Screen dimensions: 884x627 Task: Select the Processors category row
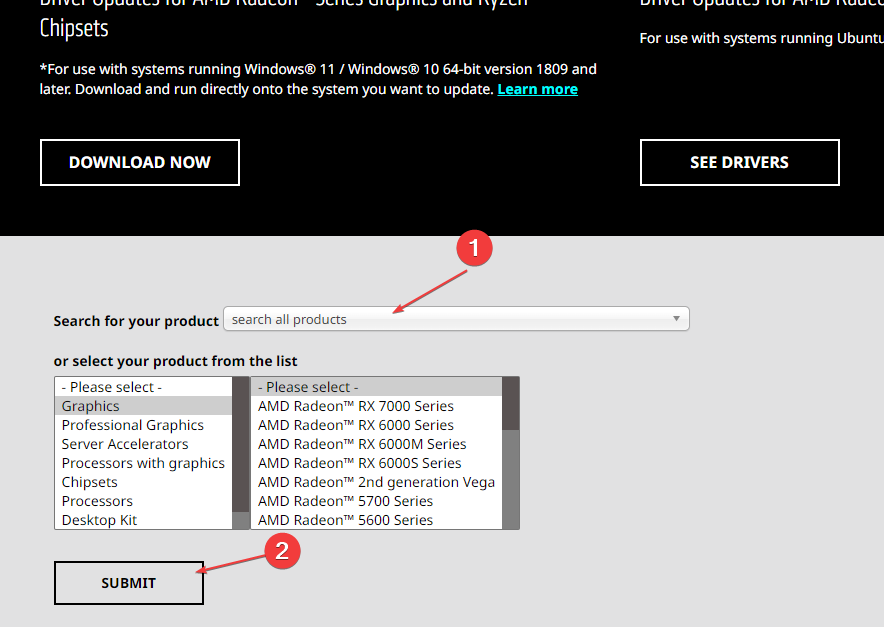(x=143, y=501)
